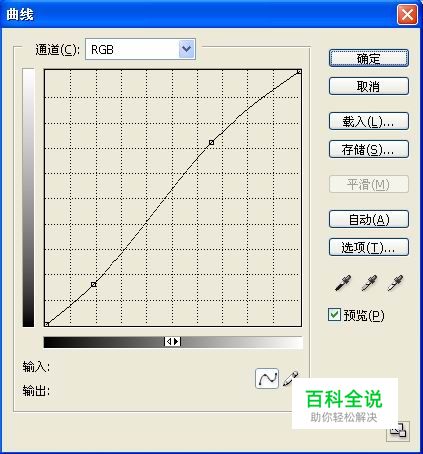
Task: Select the white point eyedropper
Action: pyautogui.click(x=395, y=283)
